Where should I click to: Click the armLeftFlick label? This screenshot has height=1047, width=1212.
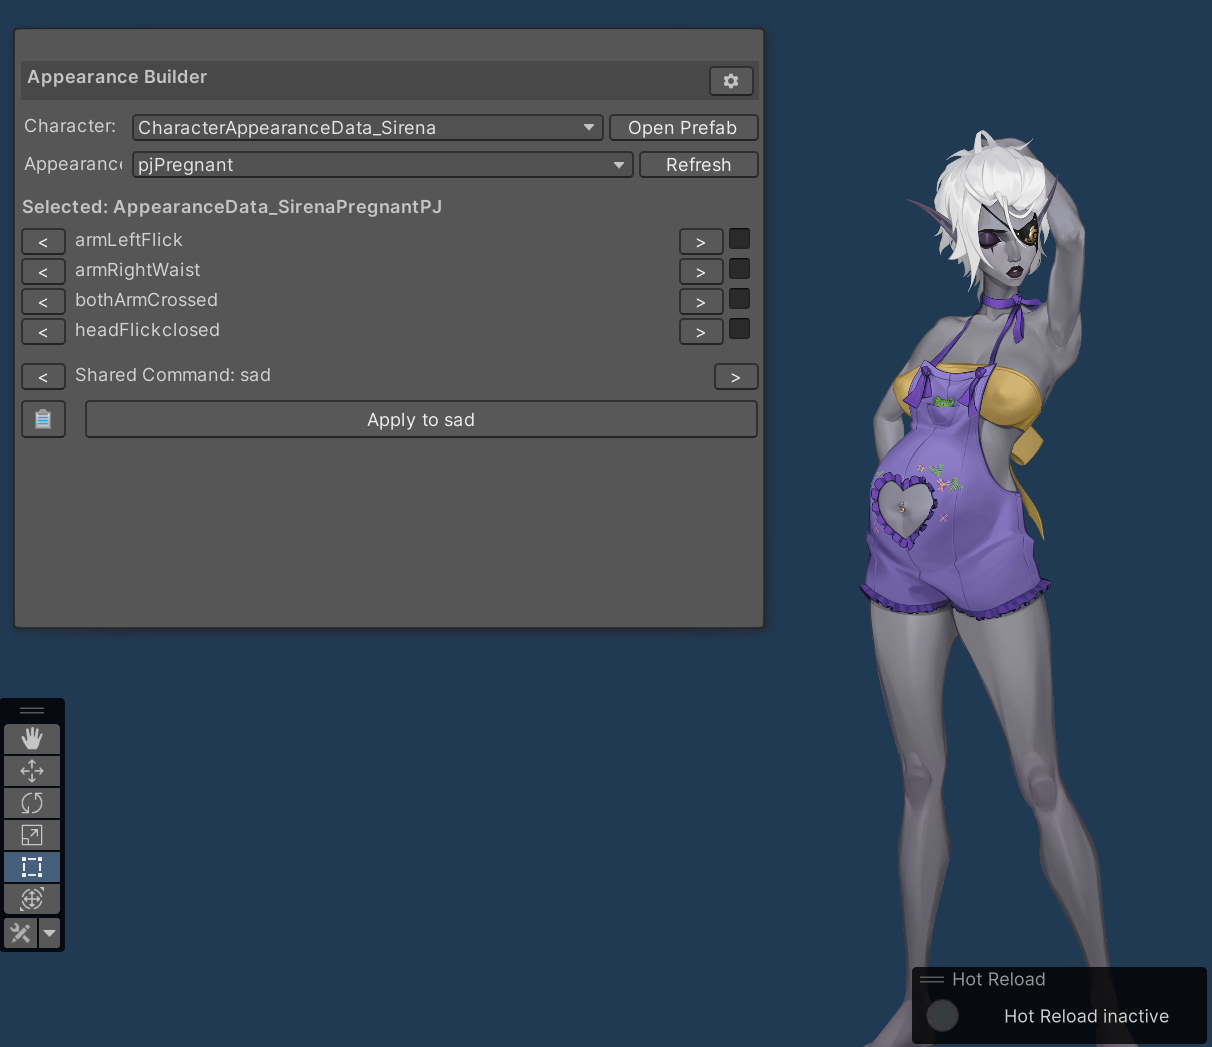(x=129, y=240)
